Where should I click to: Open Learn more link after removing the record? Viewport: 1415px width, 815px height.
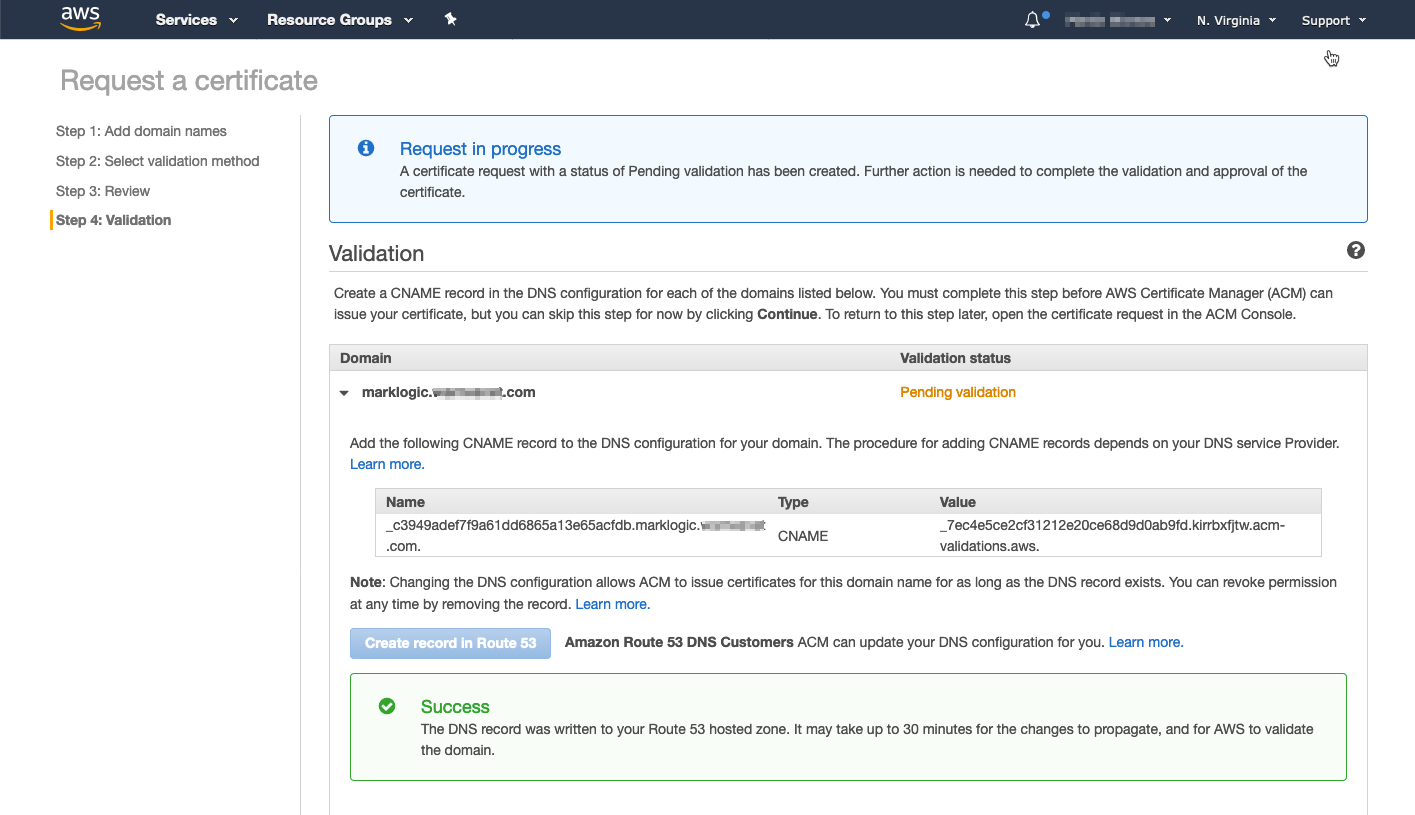coord(613,604)
